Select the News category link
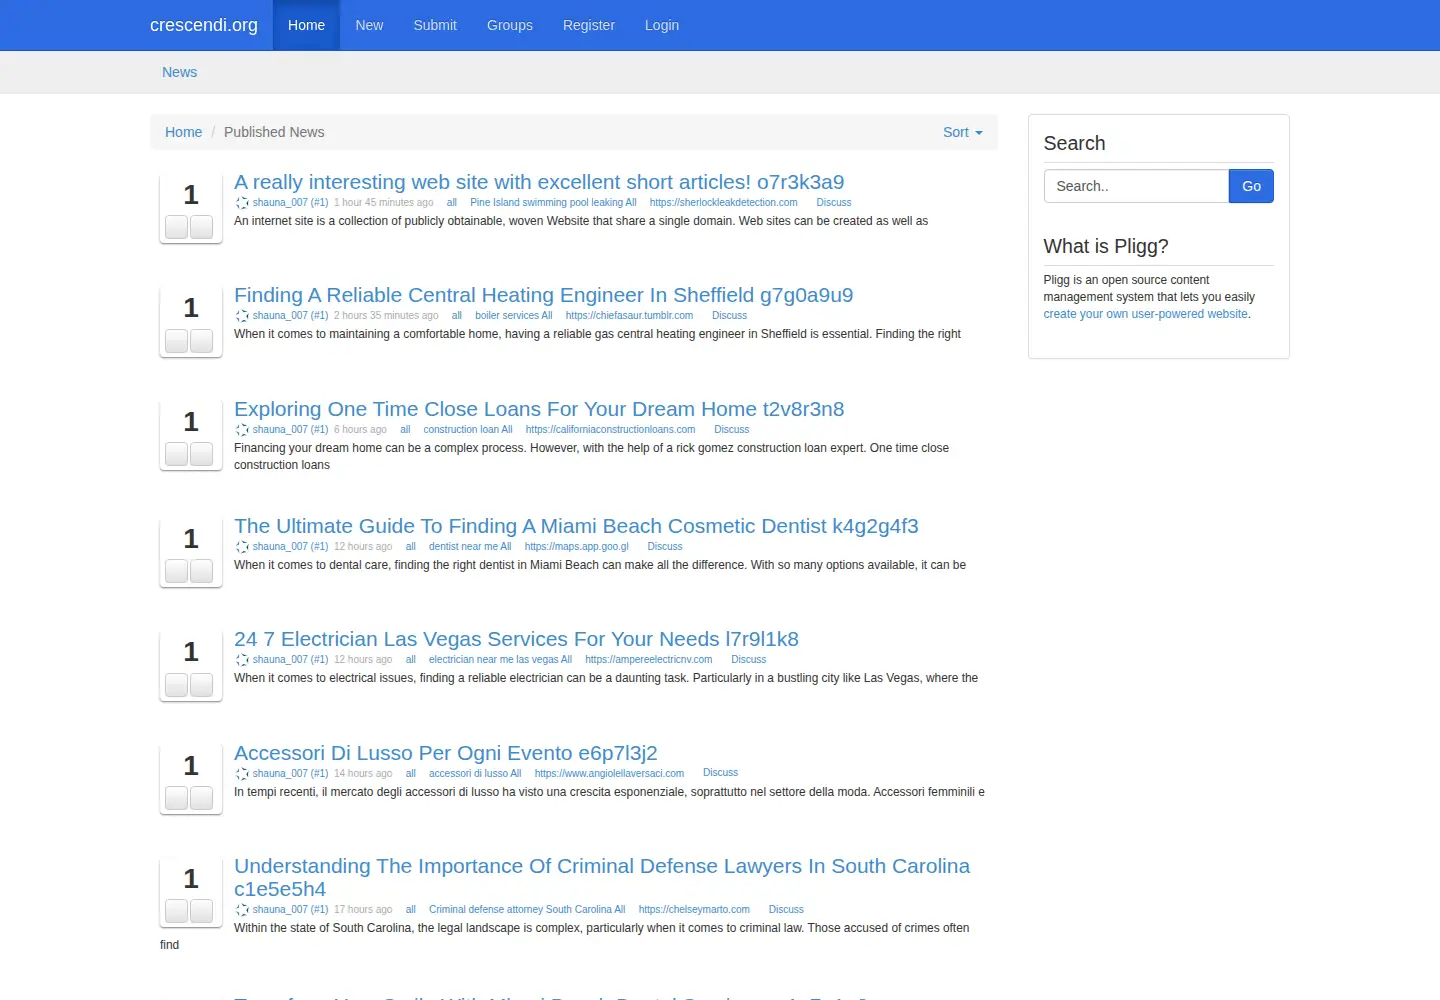The image size is (1440, 1000). click(180, 72)
